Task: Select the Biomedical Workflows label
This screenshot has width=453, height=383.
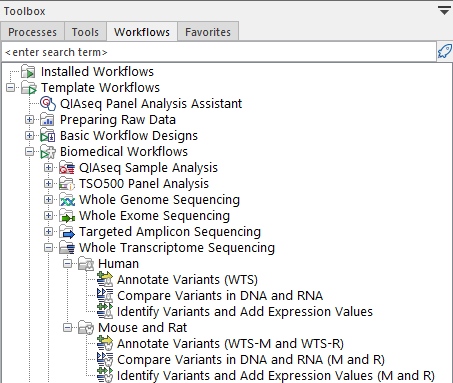Action: 124,152
